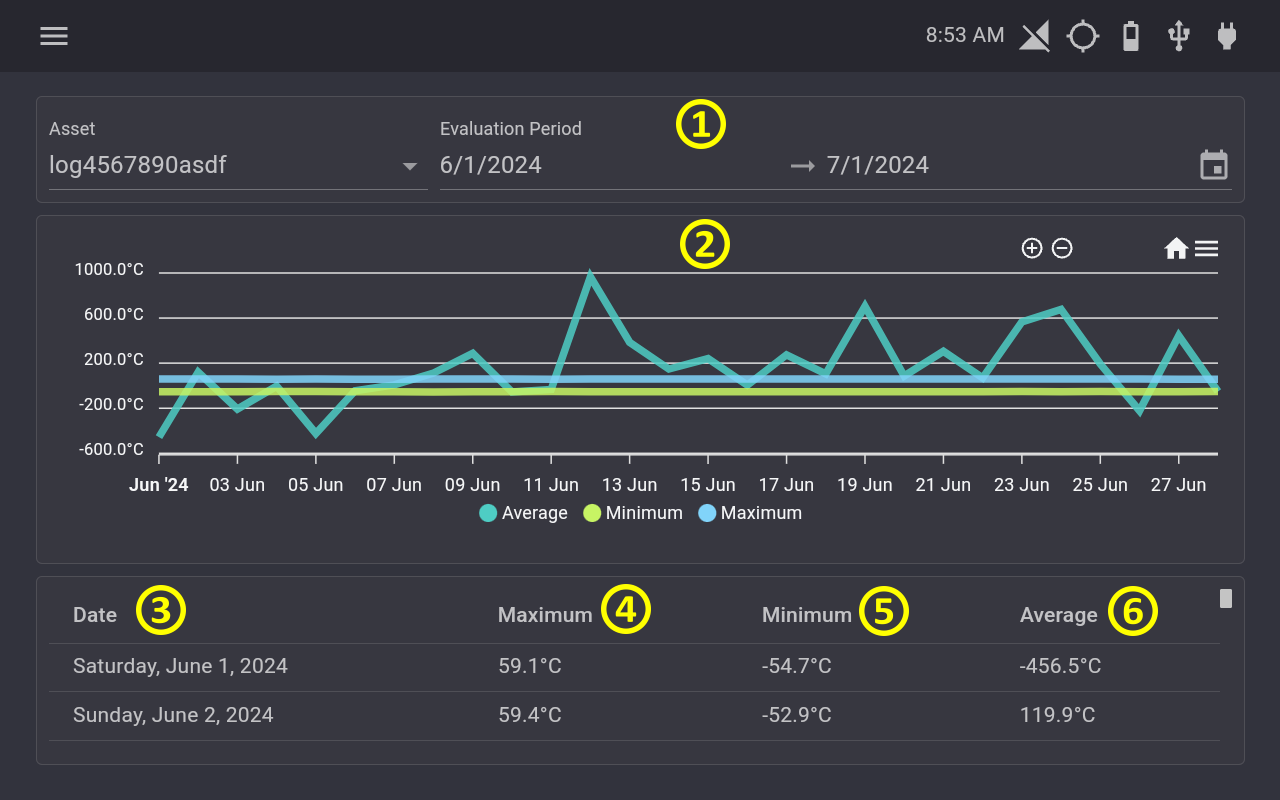Click the battery status icon
The width and height of the screenshot is (1280, 800).
pyautogui.click(x=1131, y=37)
